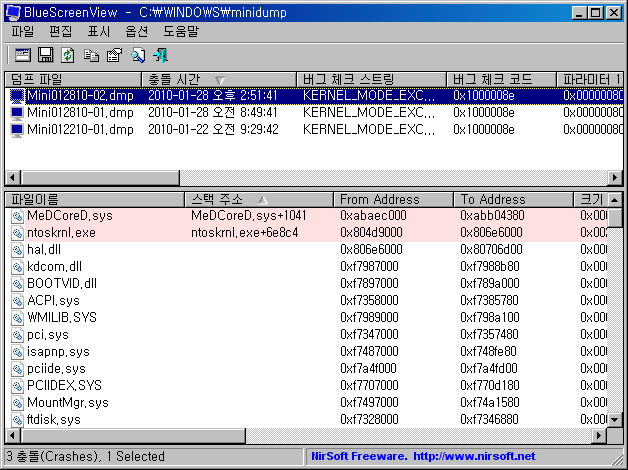Viewport: 628px width, 470px height.
Task: Open Advanced Options toolbar icon
Action: click(x=23, y=55)
